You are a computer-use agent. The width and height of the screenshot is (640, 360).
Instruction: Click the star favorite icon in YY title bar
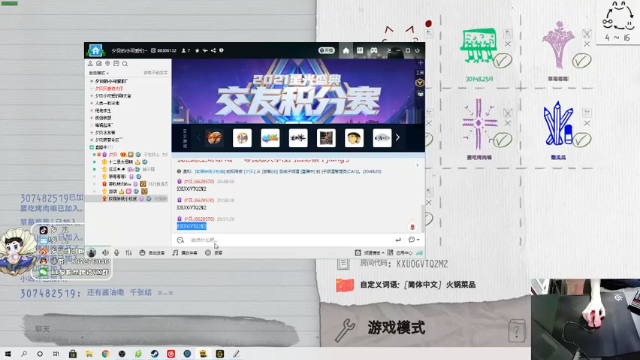click(197, 51)
